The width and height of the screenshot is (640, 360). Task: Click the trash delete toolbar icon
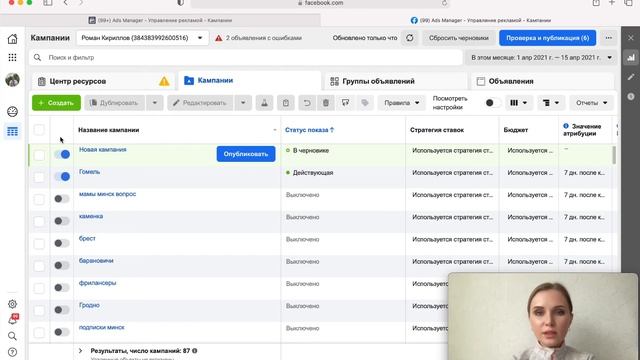[326, 103]
